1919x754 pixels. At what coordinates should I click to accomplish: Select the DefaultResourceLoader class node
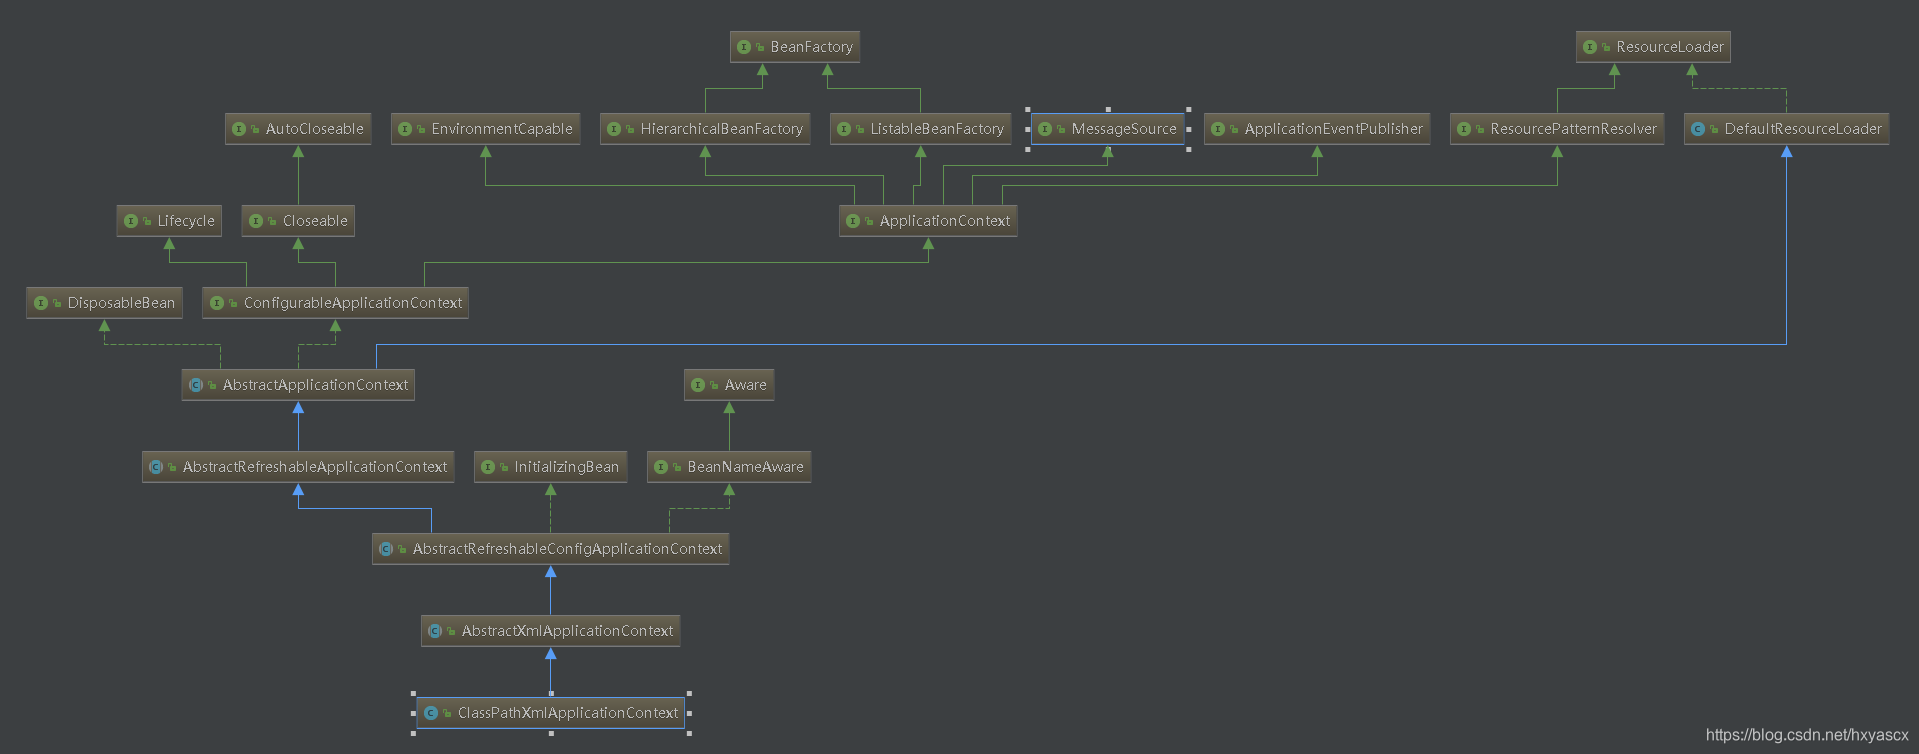tap(1786, 129)
